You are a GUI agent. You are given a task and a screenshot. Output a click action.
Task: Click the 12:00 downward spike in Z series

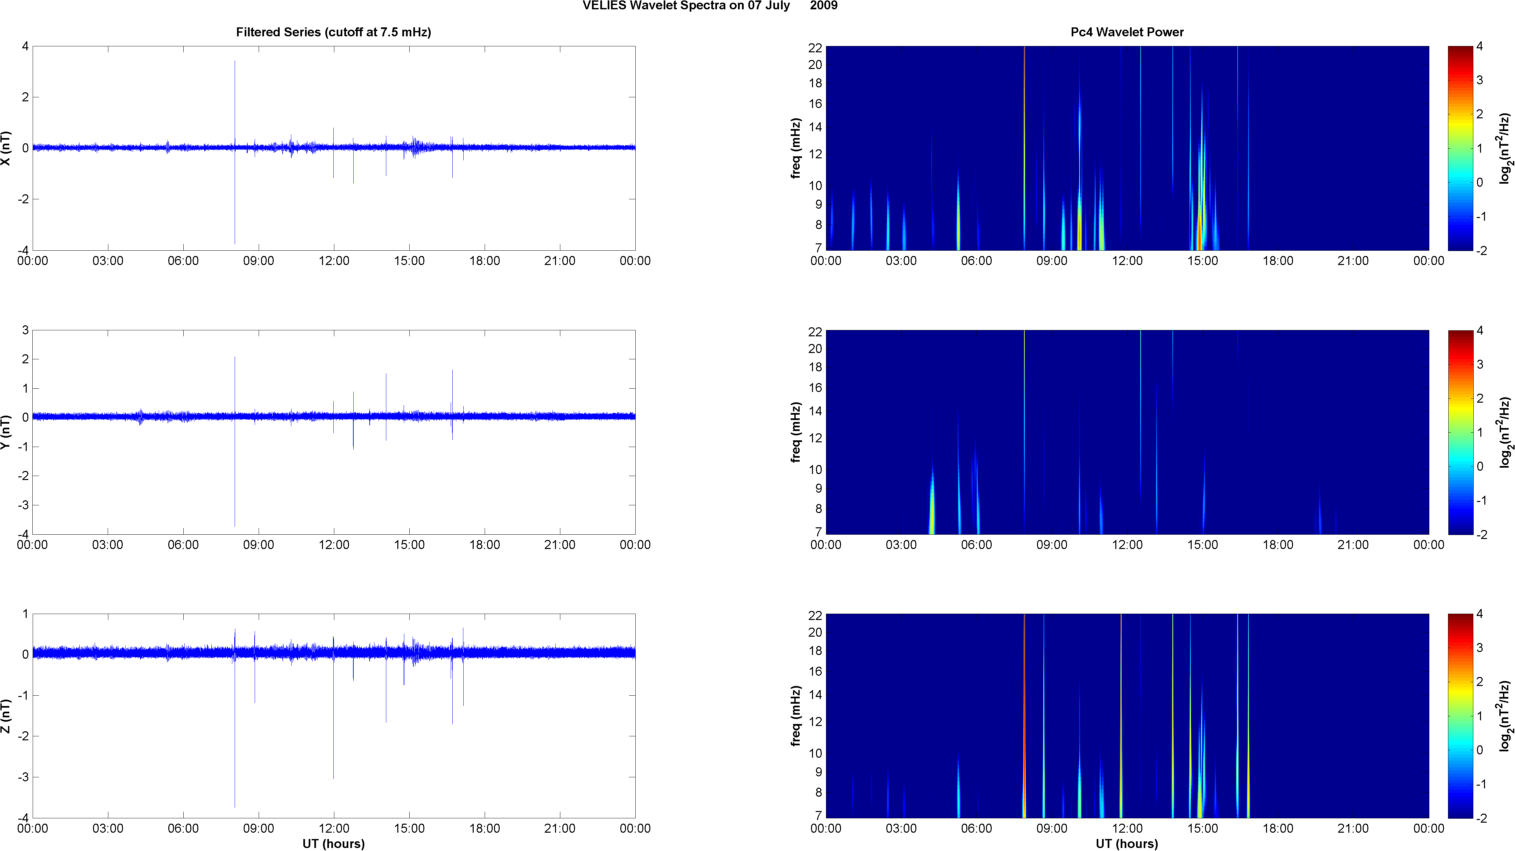[333, 740]
